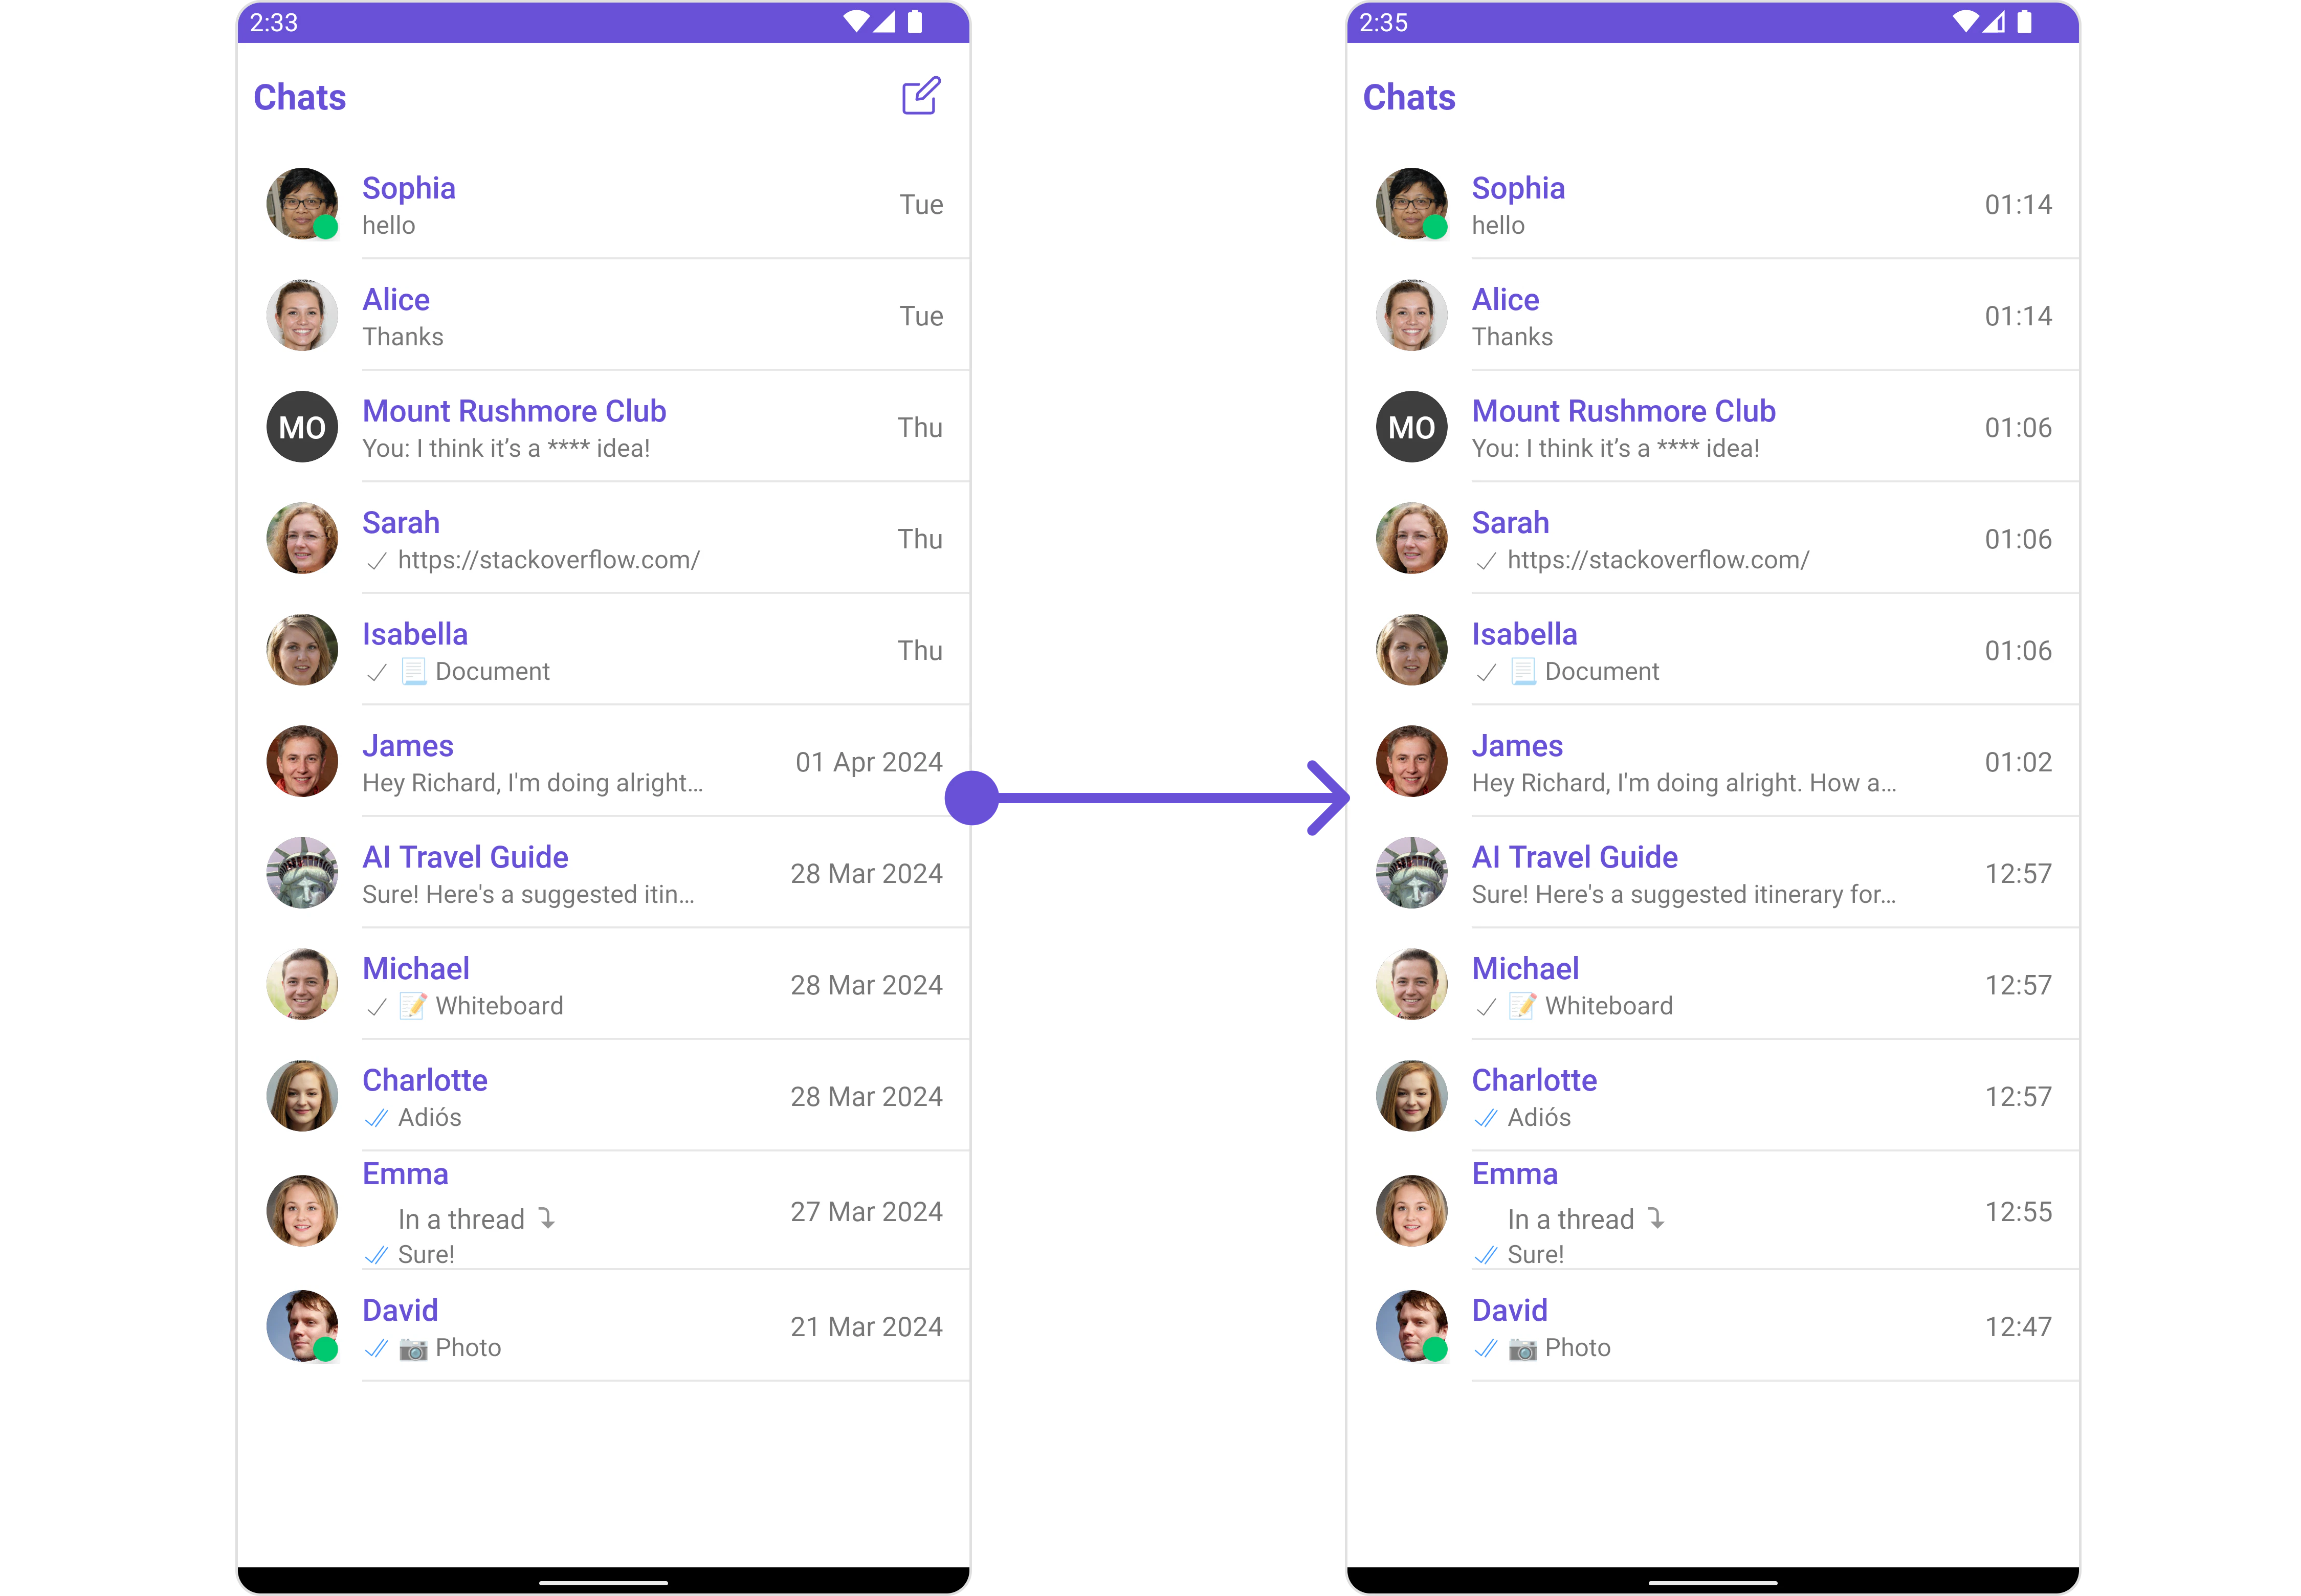Tap the Chats title in right phone

coord(1409,97)
